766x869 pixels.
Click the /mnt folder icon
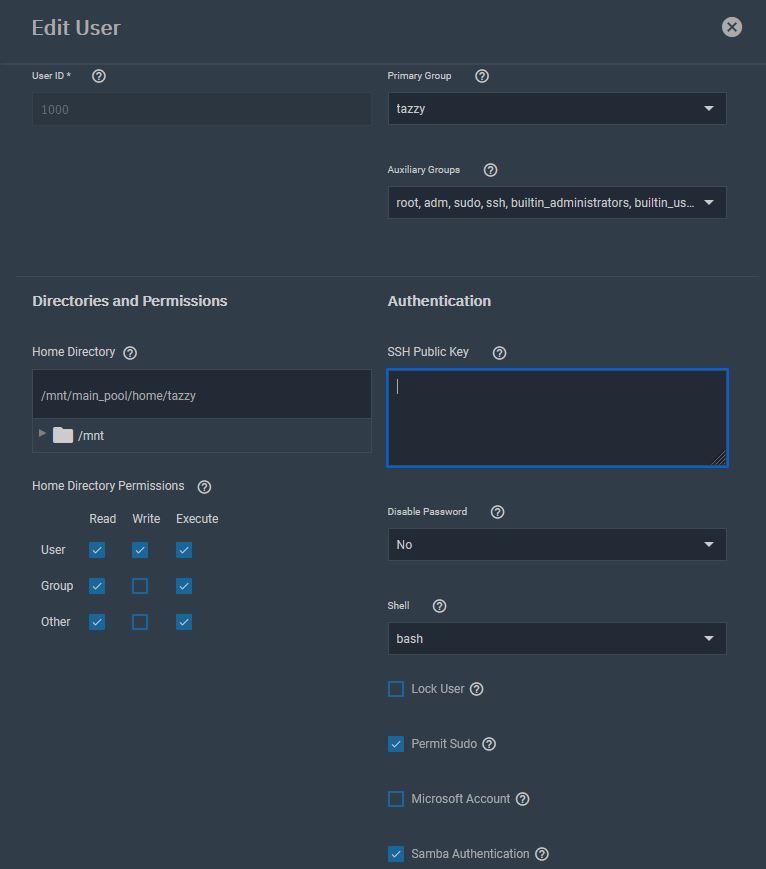pos(63,435)
